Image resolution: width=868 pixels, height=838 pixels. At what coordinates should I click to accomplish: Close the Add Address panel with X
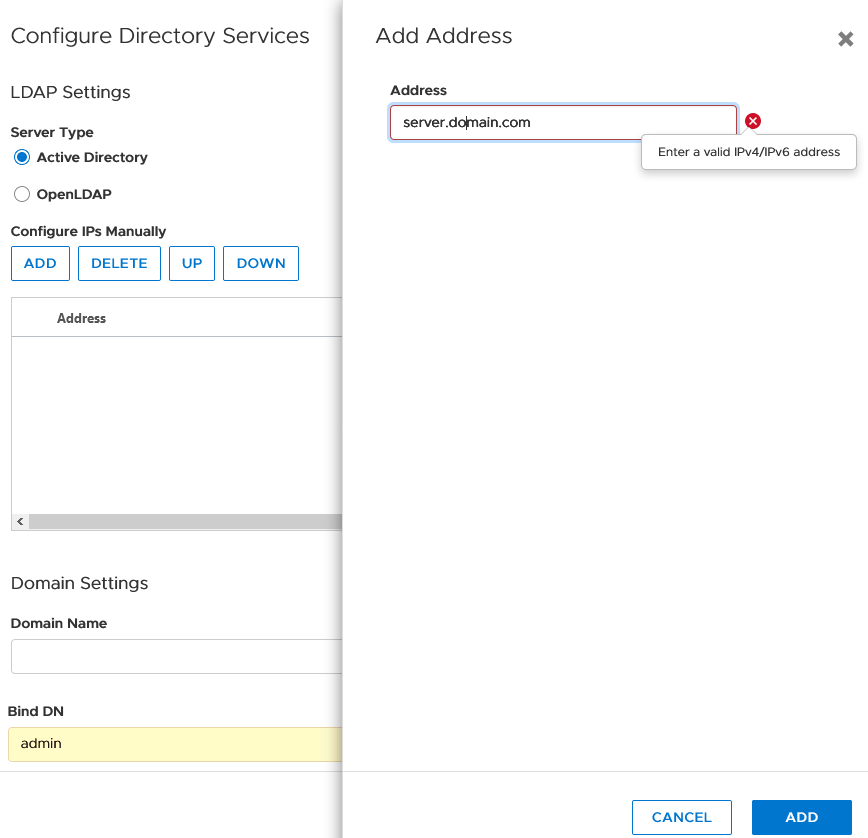(845, 40)
